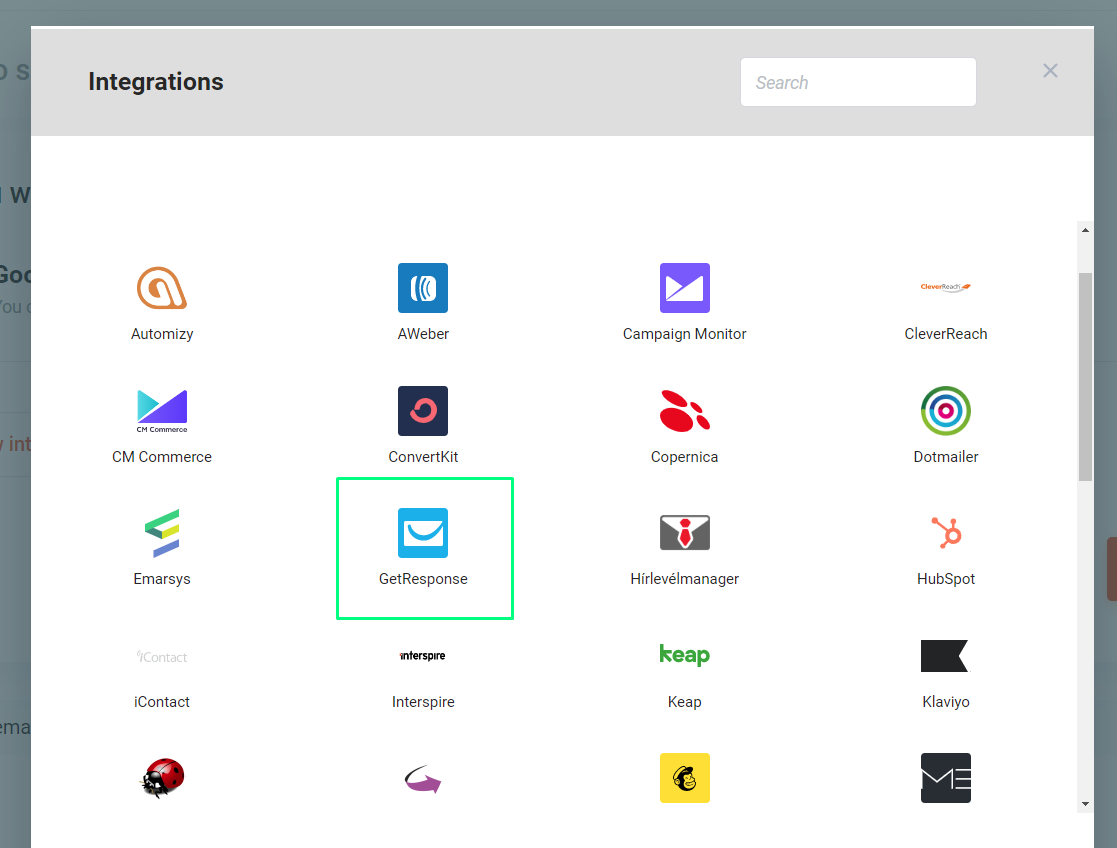
Task: Click the Automizy label
Action: [x=162, y=334]
